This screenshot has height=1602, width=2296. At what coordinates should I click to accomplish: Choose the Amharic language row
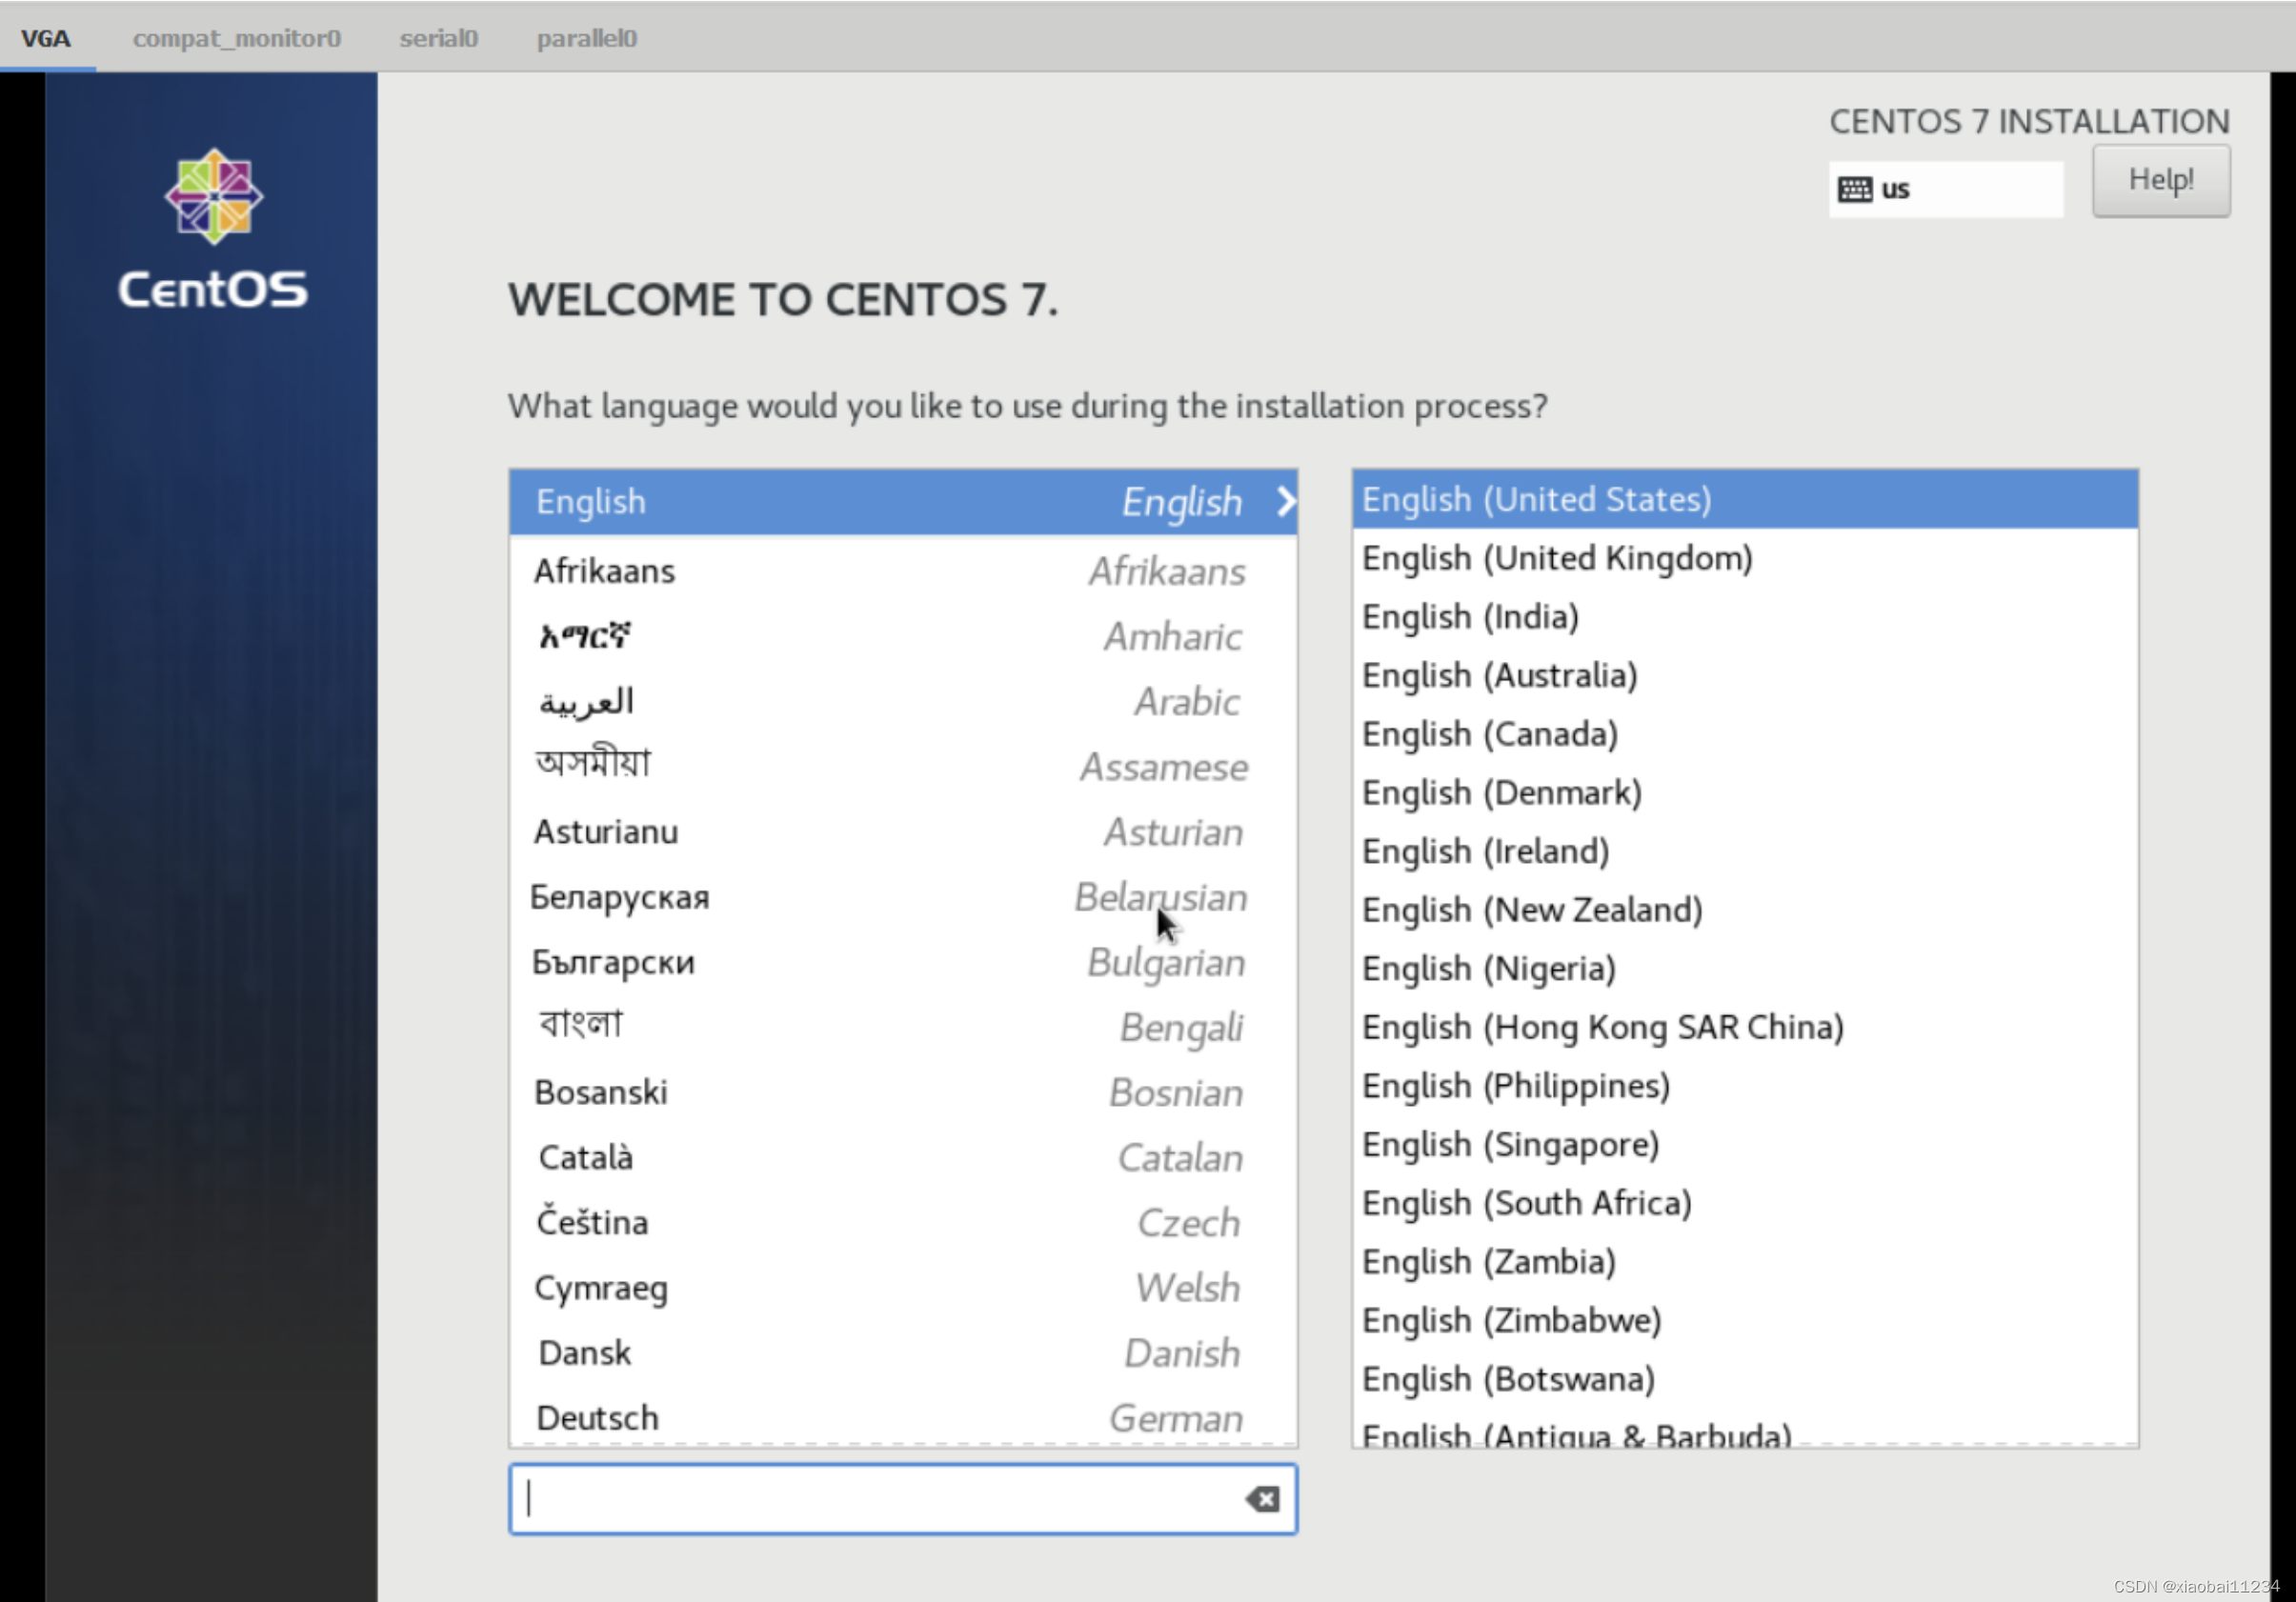[x=902, y=636]
